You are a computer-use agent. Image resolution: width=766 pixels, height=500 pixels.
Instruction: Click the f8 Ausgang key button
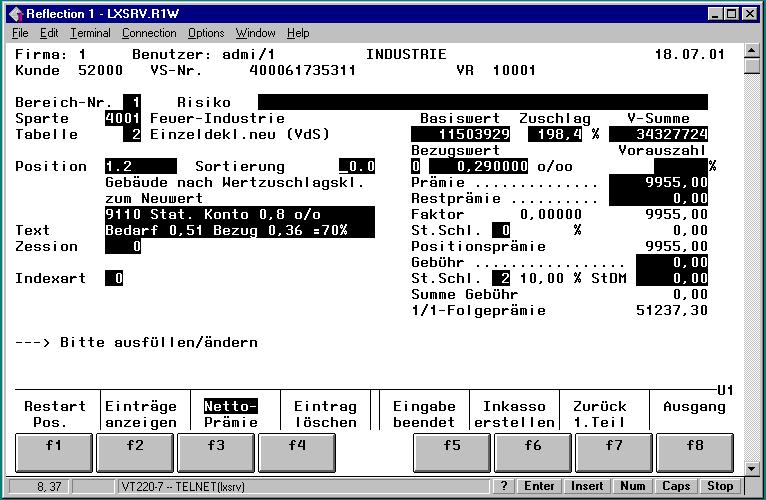tap(695, 453)
